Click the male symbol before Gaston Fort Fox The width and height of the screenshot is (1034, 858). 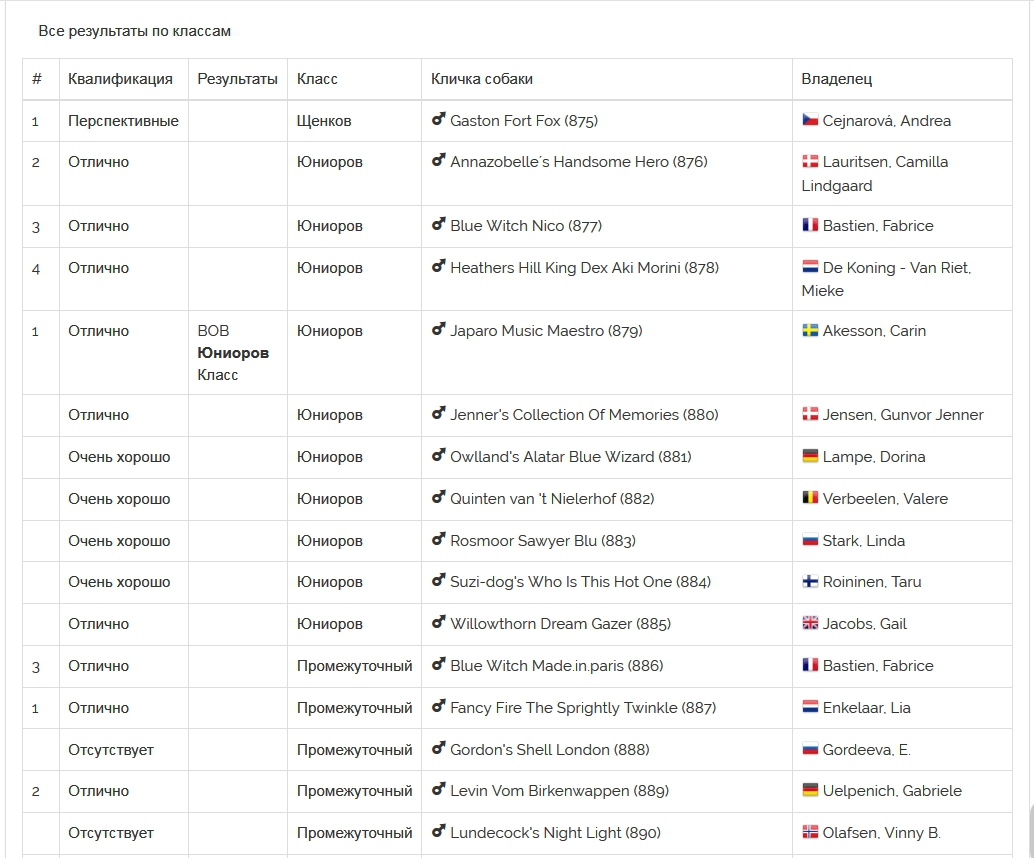tap(439, 119)
